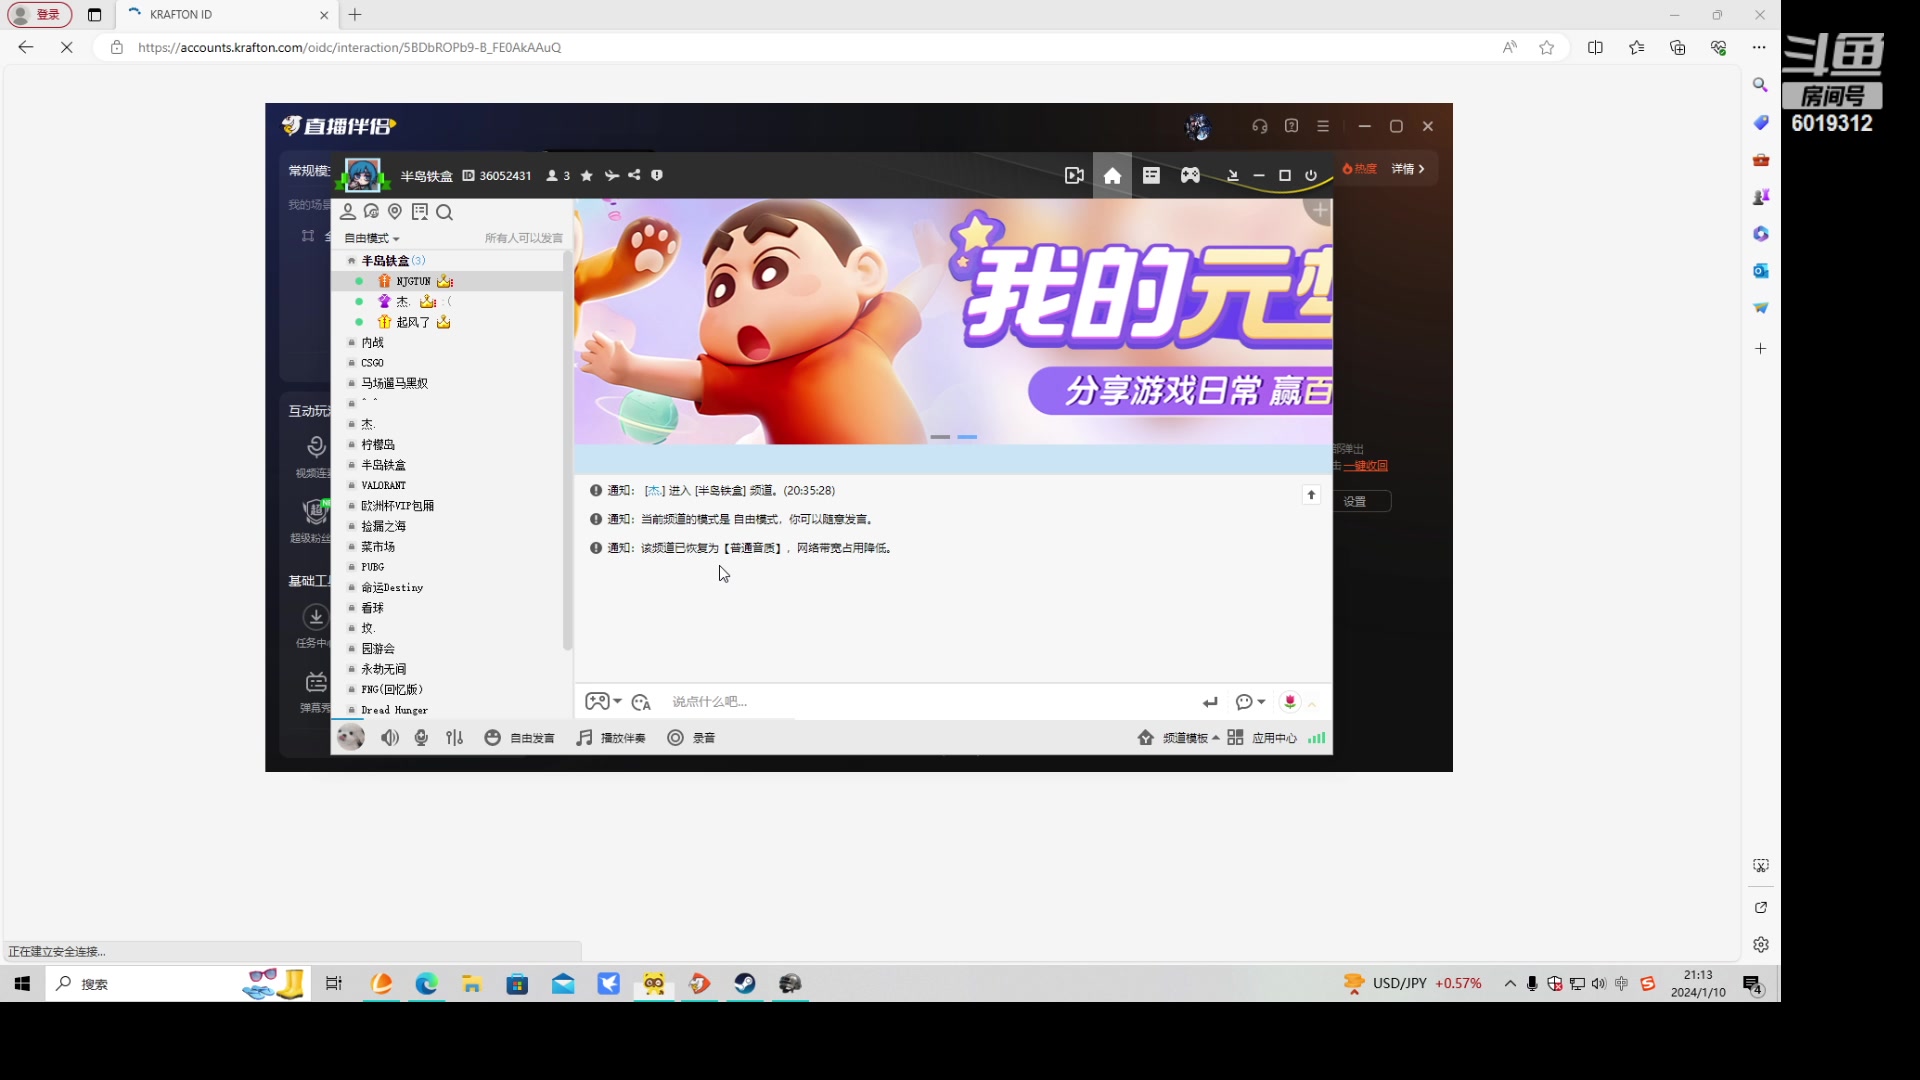Expand the gift panel up arrow

[x=1312, y=704]
